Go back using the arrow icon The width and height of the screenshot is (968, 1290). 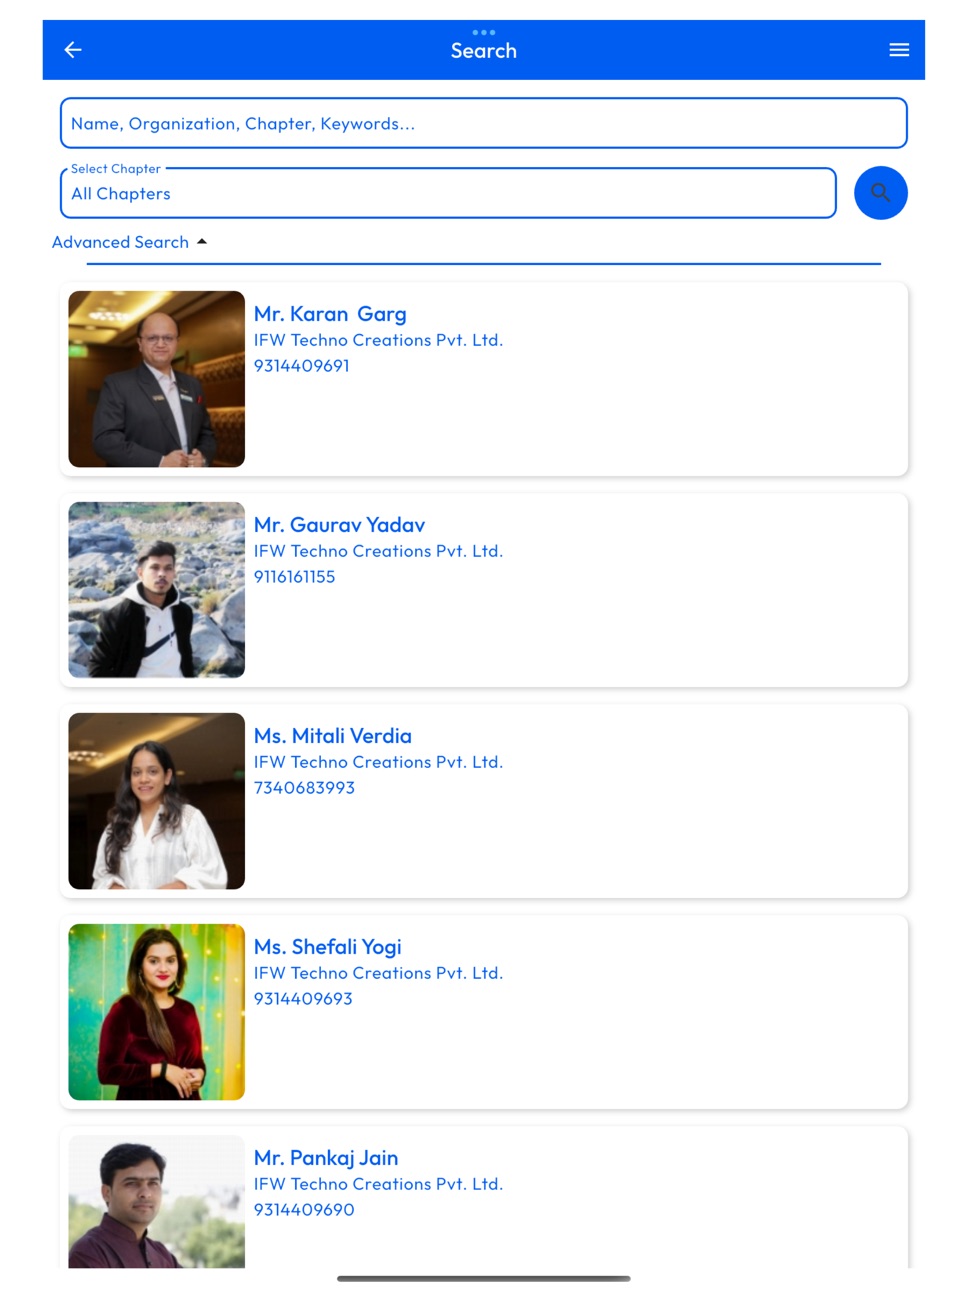tap(73, 50)
